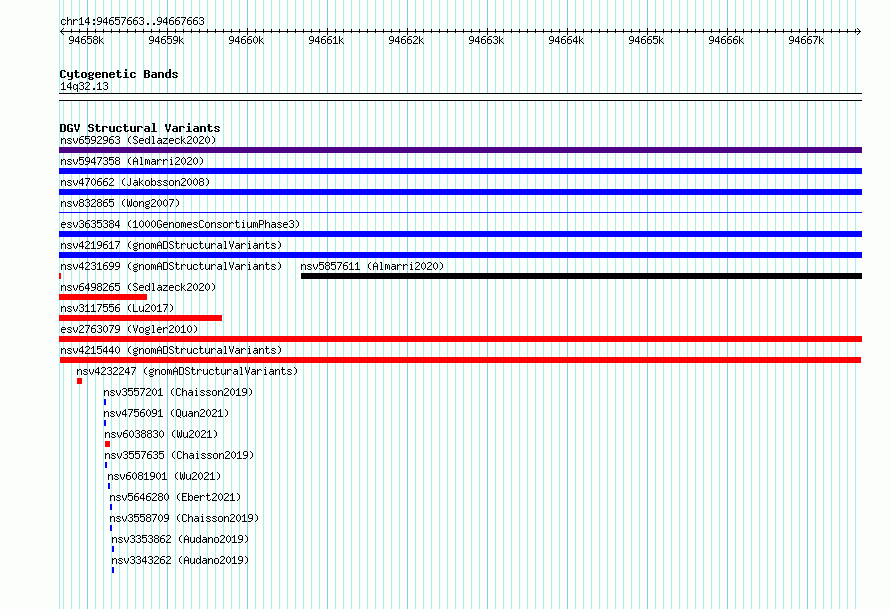Viewport: 890px width, 609px height.
Task: Click the 94666k ruler tick label
Action: pyautogui.click(x=727, y=40)
